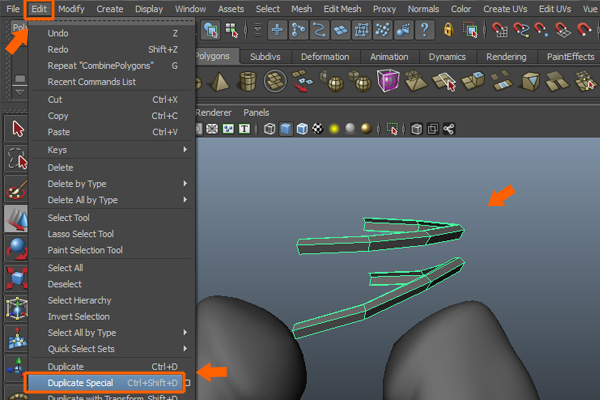The height and width of the screenshot is (400, 600).
Task: Expand Quick Select Sets submenu
Action: pos(112,349)
